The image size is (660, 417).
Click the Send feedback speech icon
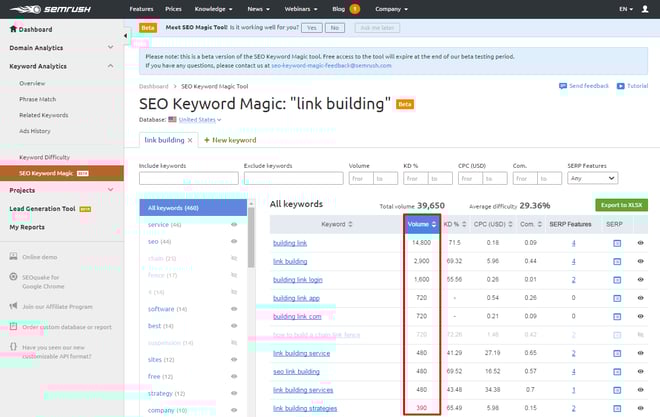click(563, 86)
